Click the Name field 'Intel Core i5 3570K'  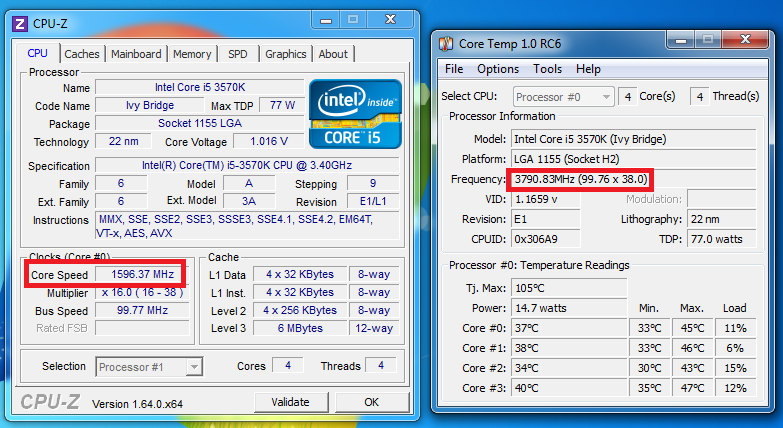[x=200, y=87]
